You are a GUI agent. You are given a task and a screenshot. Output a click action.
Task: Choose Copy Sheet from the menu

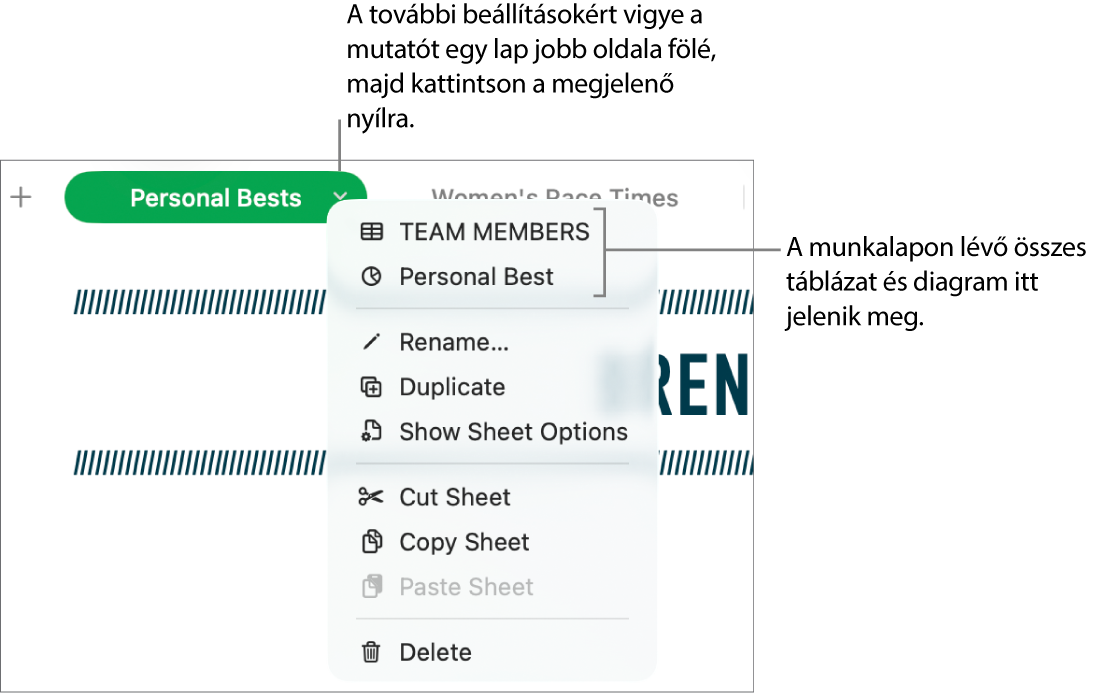(x=464, y=542)
